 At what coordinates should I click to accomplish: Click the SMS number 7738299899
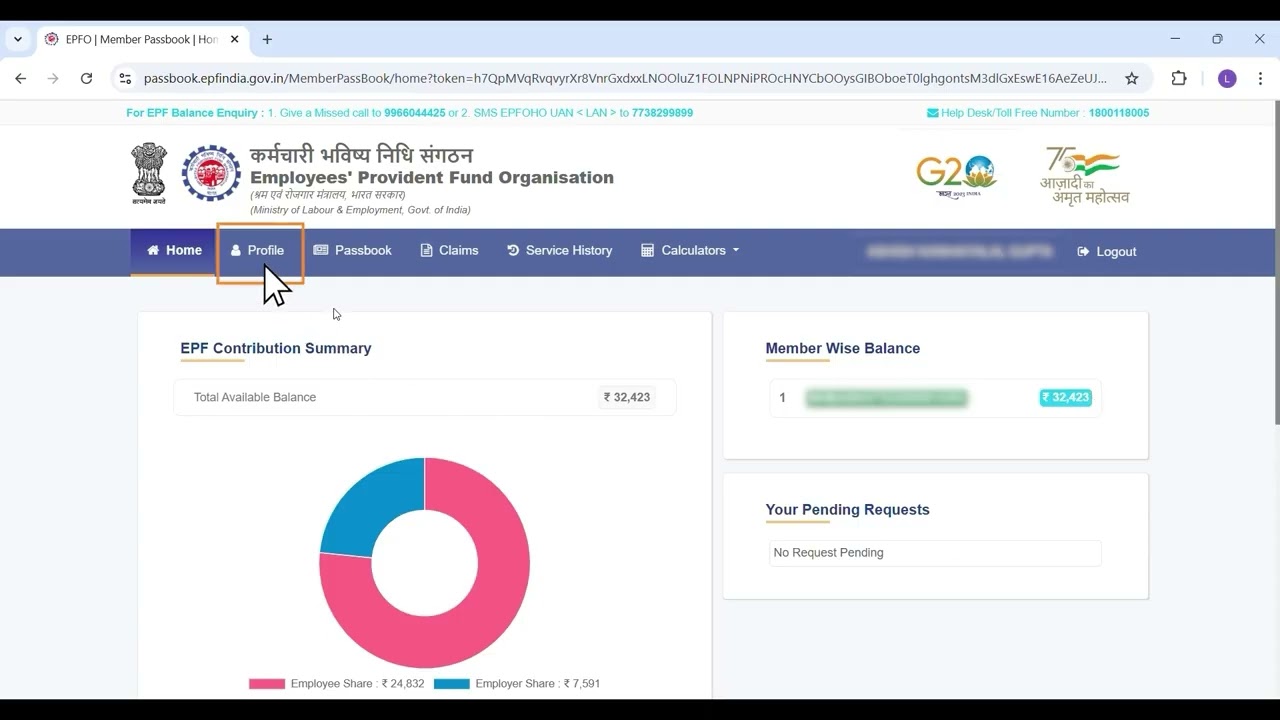pos(662,113)
